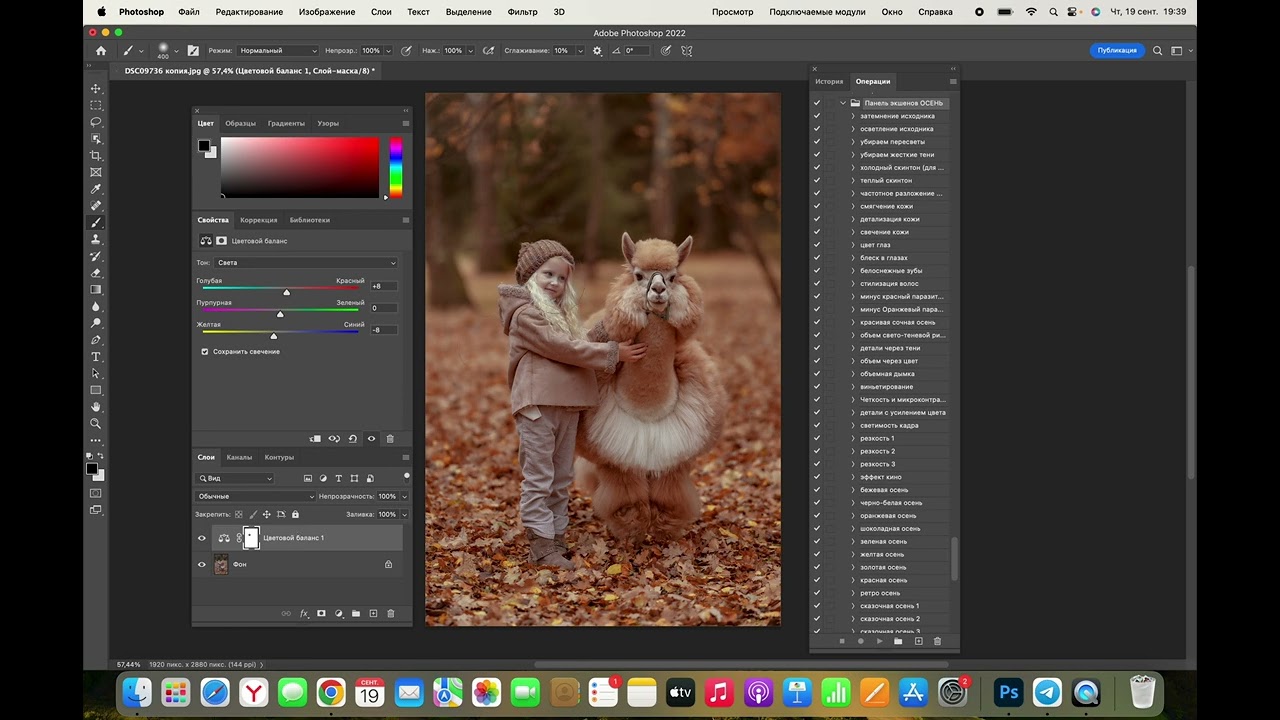Click the Желтая-Синий value field
Screen dimensions: 1280x720
[x=383, y=330]
